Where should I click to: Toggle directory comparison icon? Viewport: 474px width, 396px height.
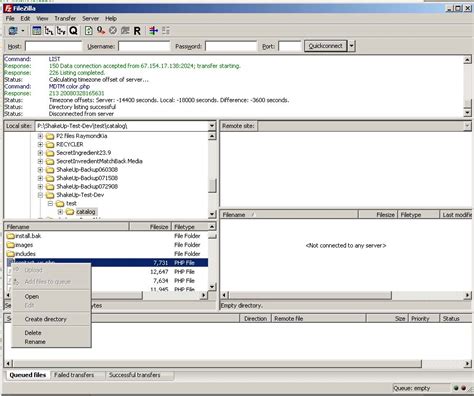166,31
